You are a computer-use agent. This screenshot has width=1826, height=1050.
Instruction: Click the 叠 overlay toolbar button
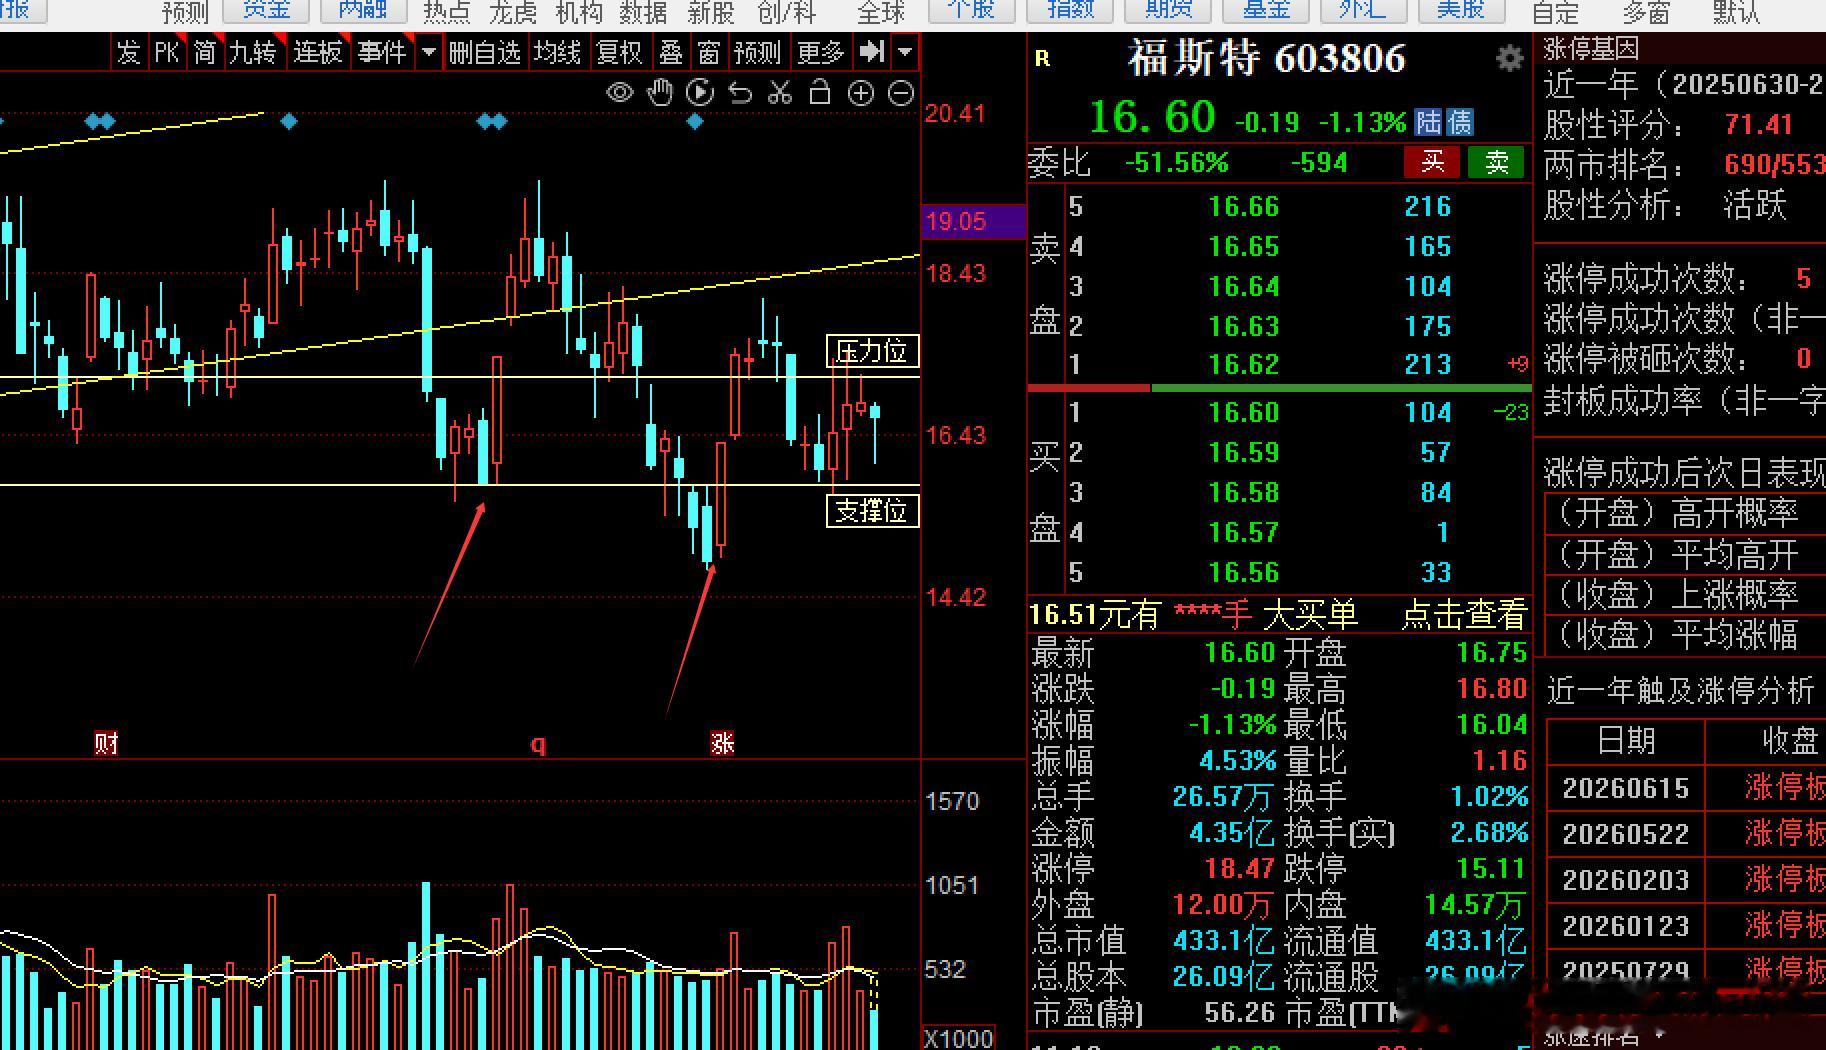[671, 52]
